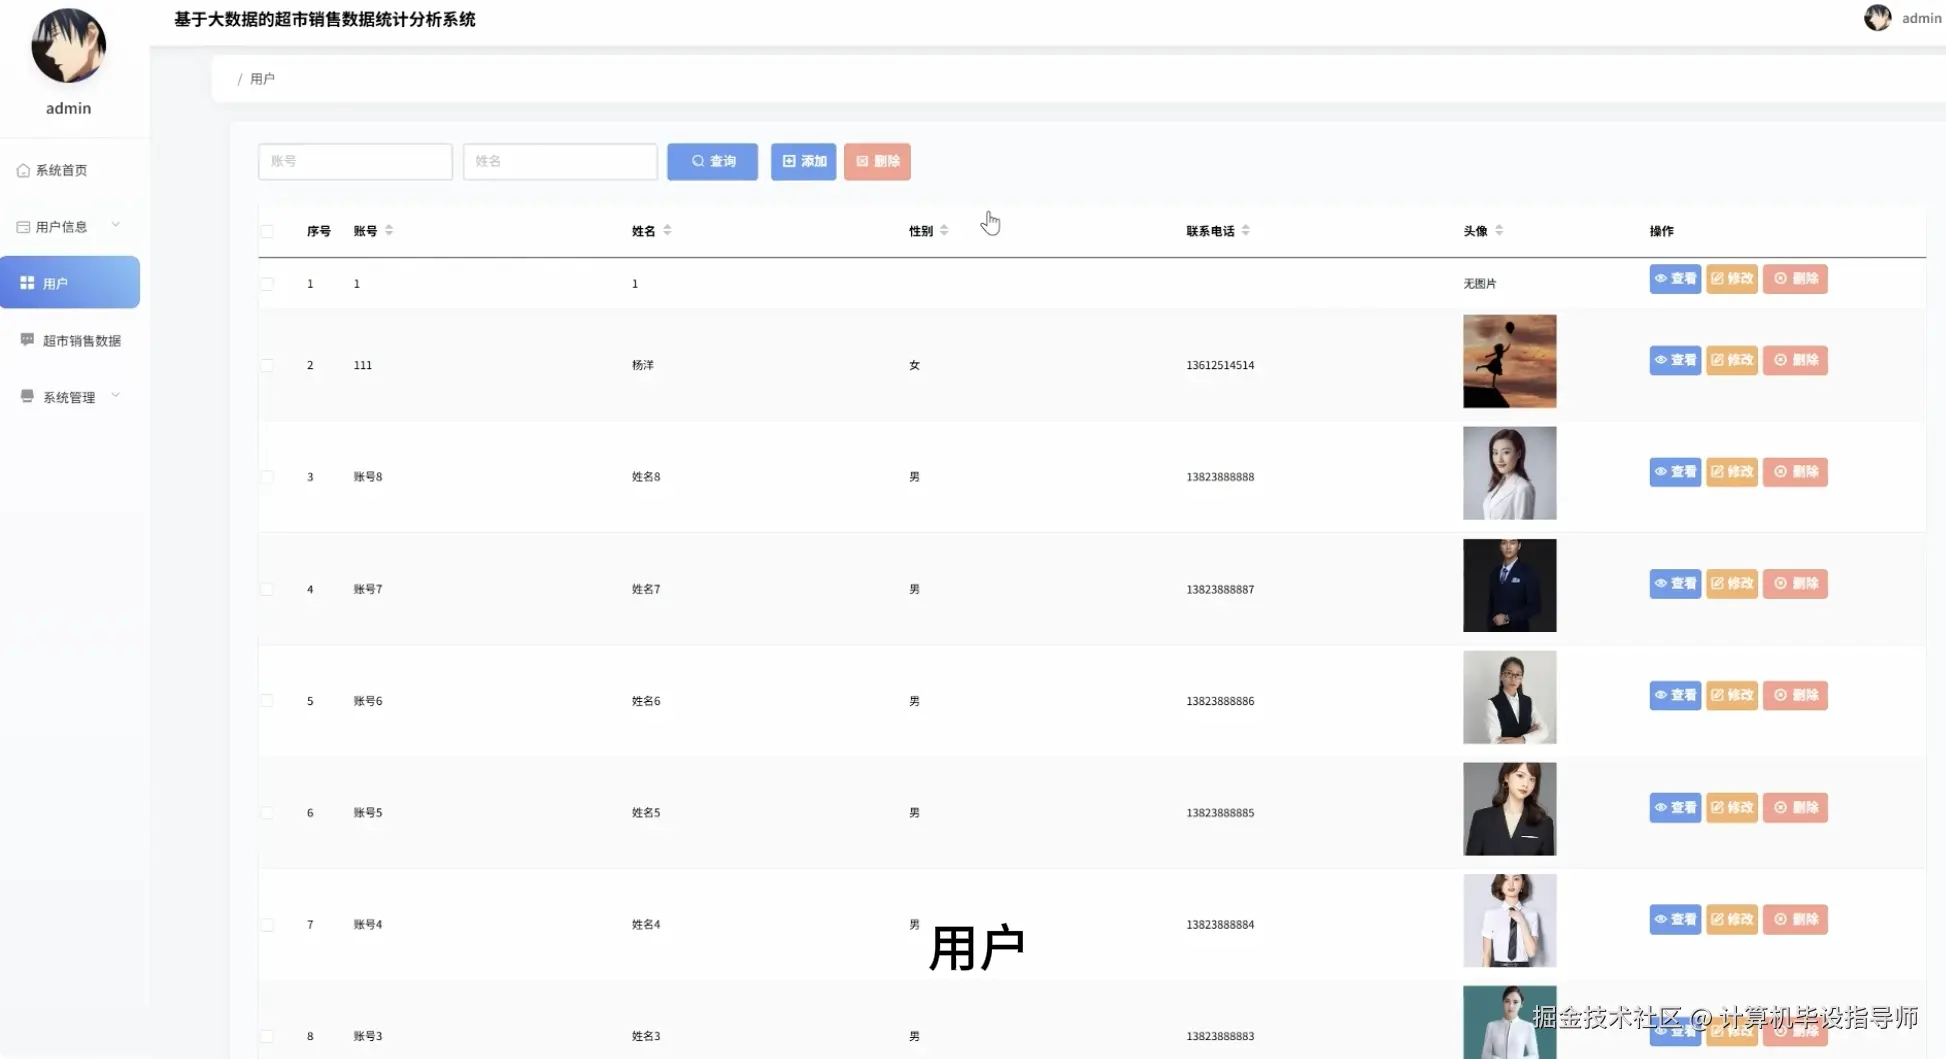
Task: Click the sort arrows on 账号 column
Action: 390,230
